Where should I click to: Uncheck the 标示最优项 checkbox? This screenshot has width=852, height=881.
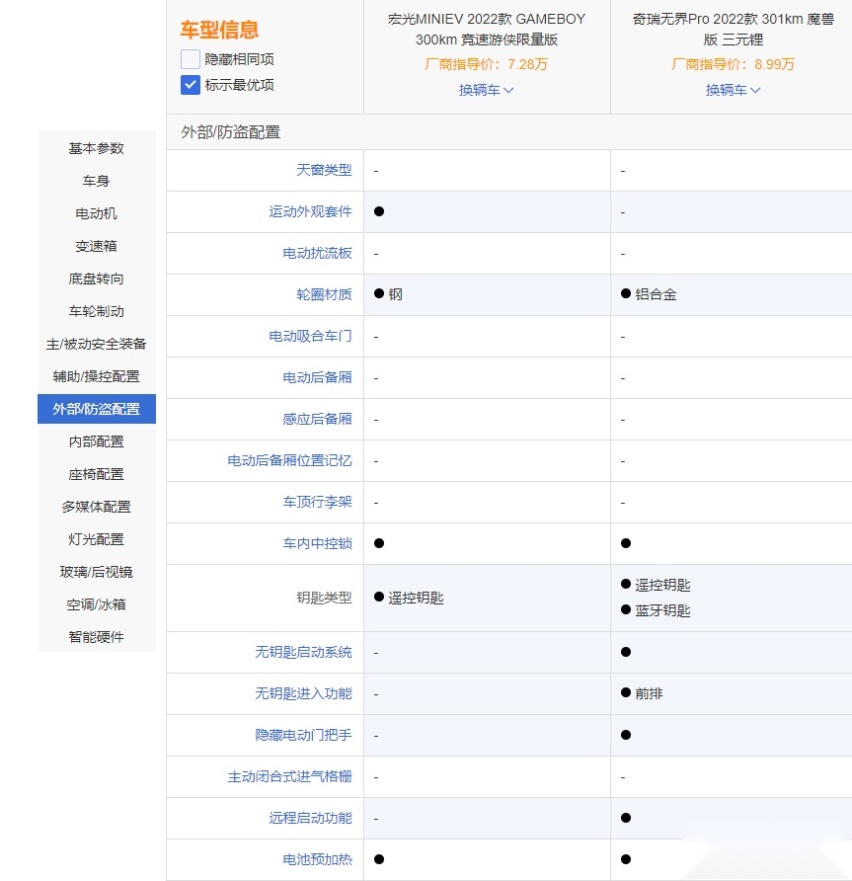coord(190,85)
